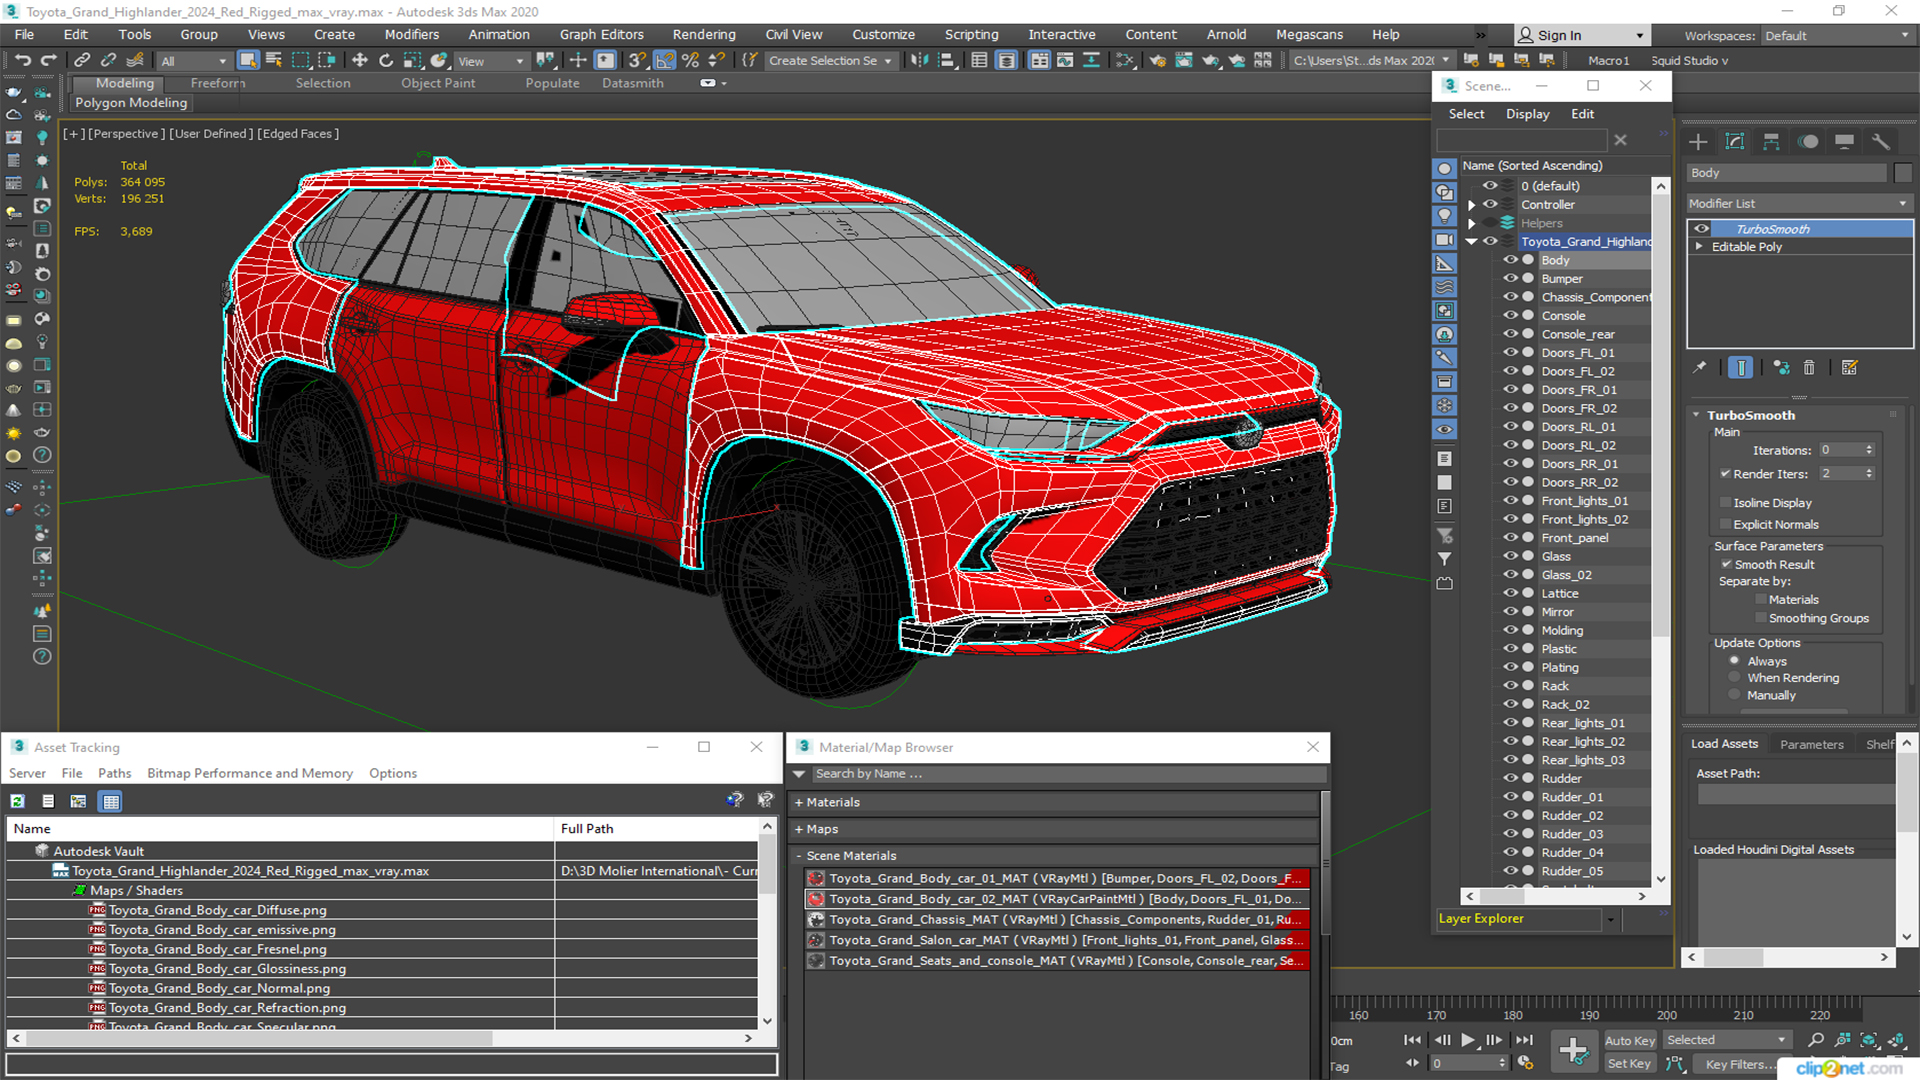Toggle Render Iters checkbox

tap(1725, 474)
